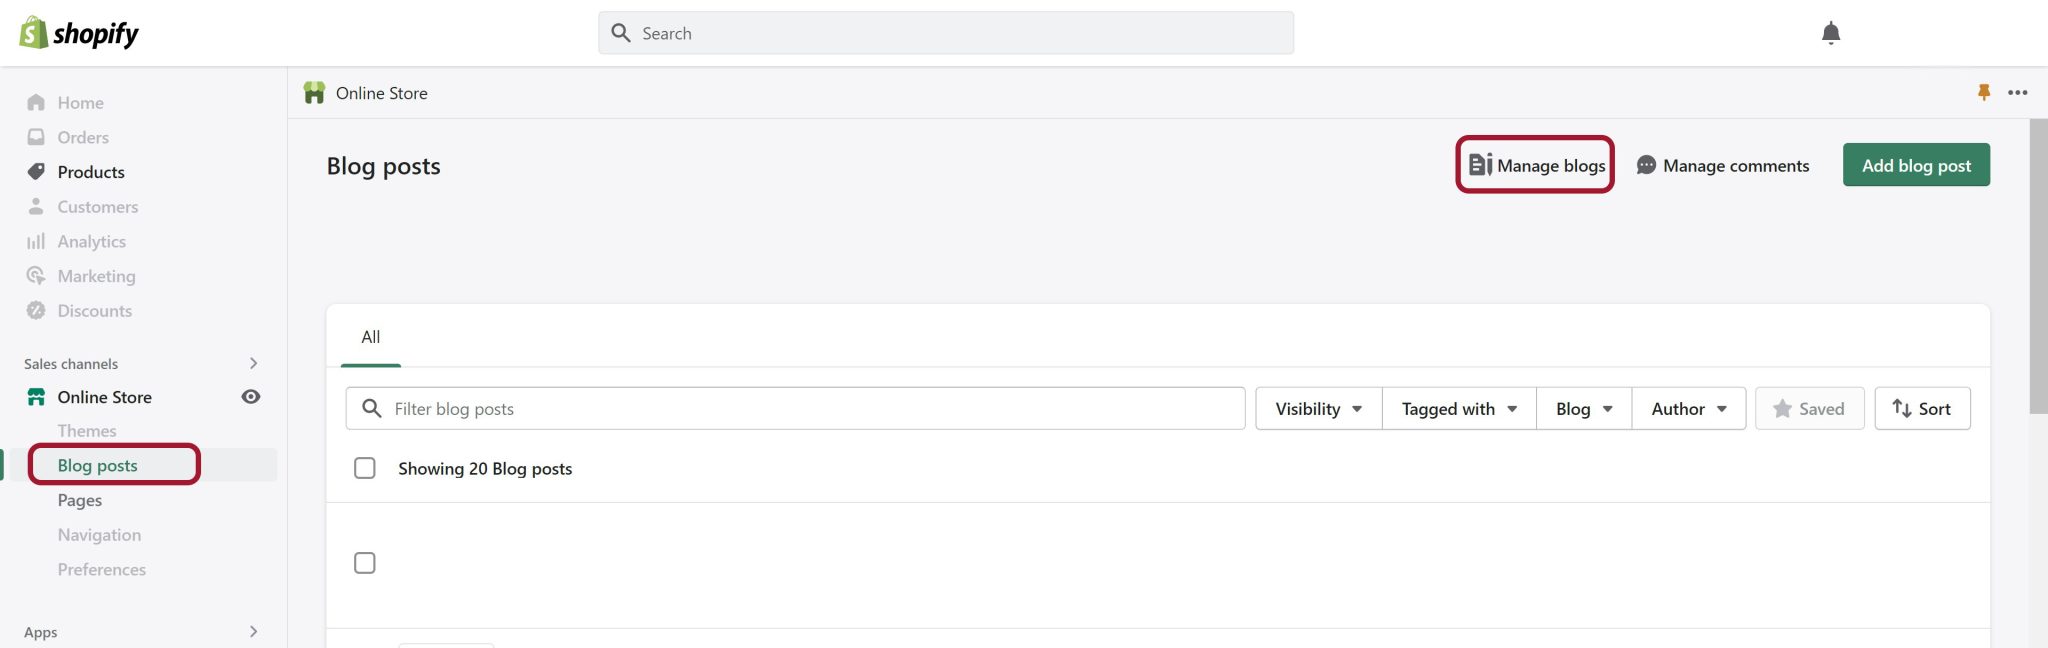This screenshot has width=2048, height=648.
Task: Select the All tab
Action: [x=371, y=337]
